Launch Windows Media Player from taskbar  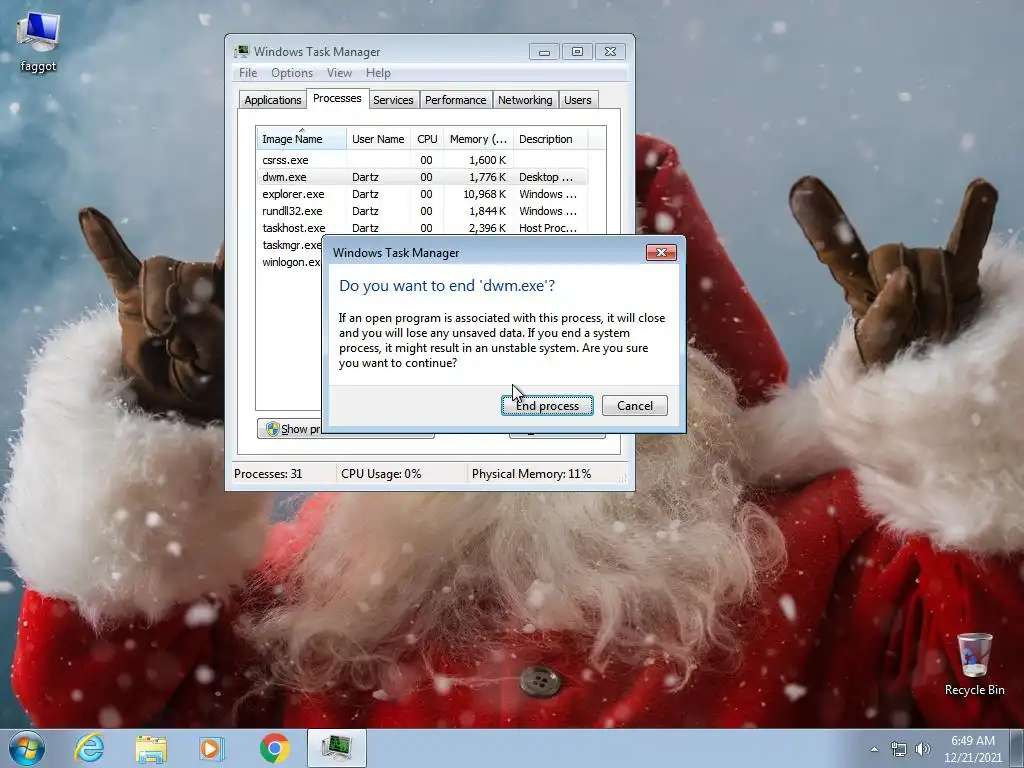pos(211,748)
